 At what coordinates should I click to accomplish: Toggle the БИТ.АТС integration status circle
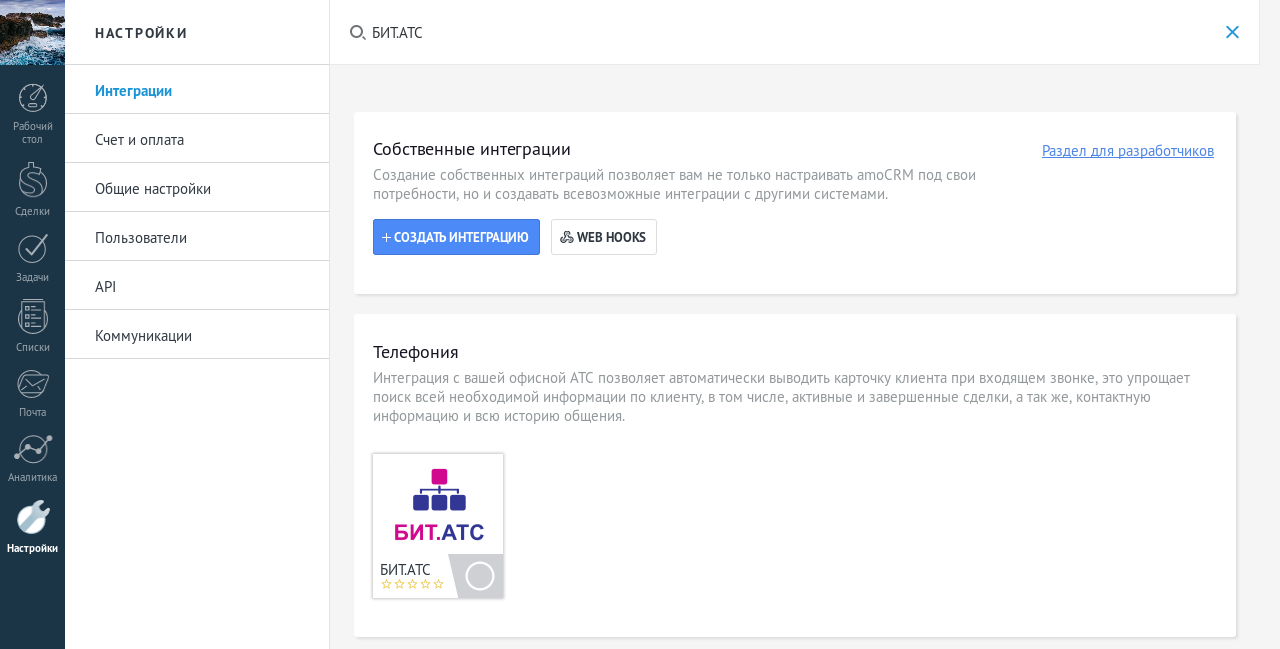coord(480,576)
